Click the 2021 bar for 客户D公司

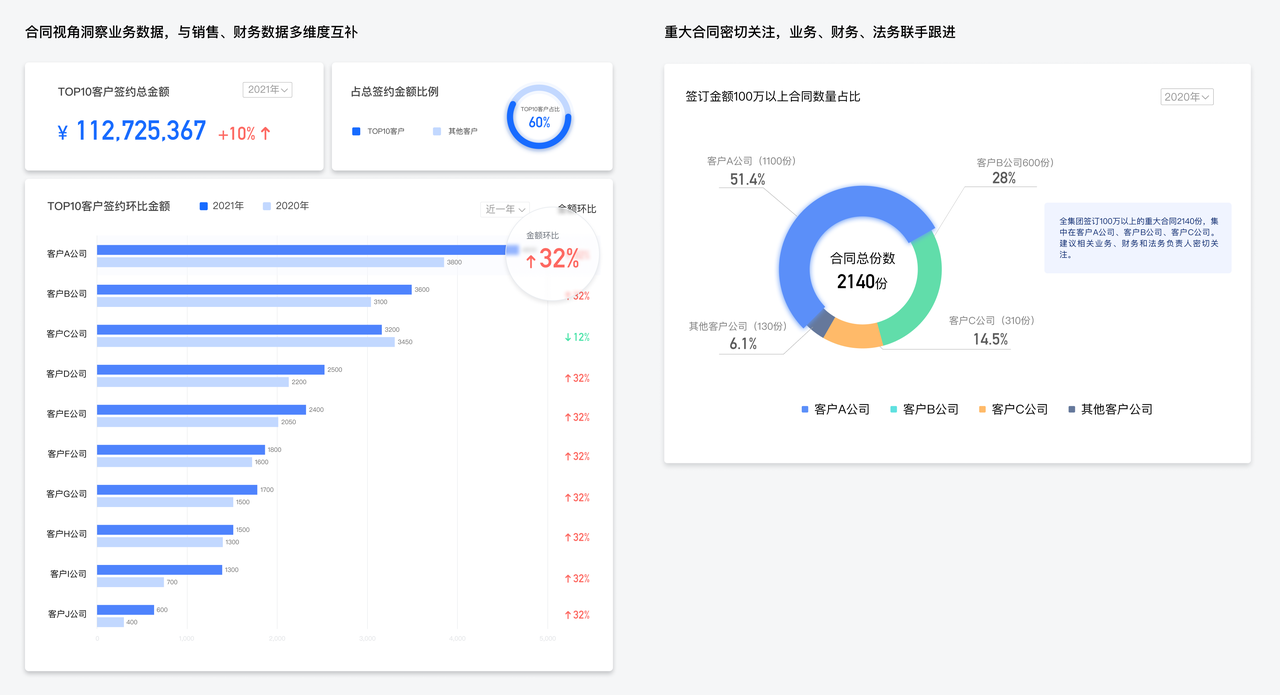(210, 369)
